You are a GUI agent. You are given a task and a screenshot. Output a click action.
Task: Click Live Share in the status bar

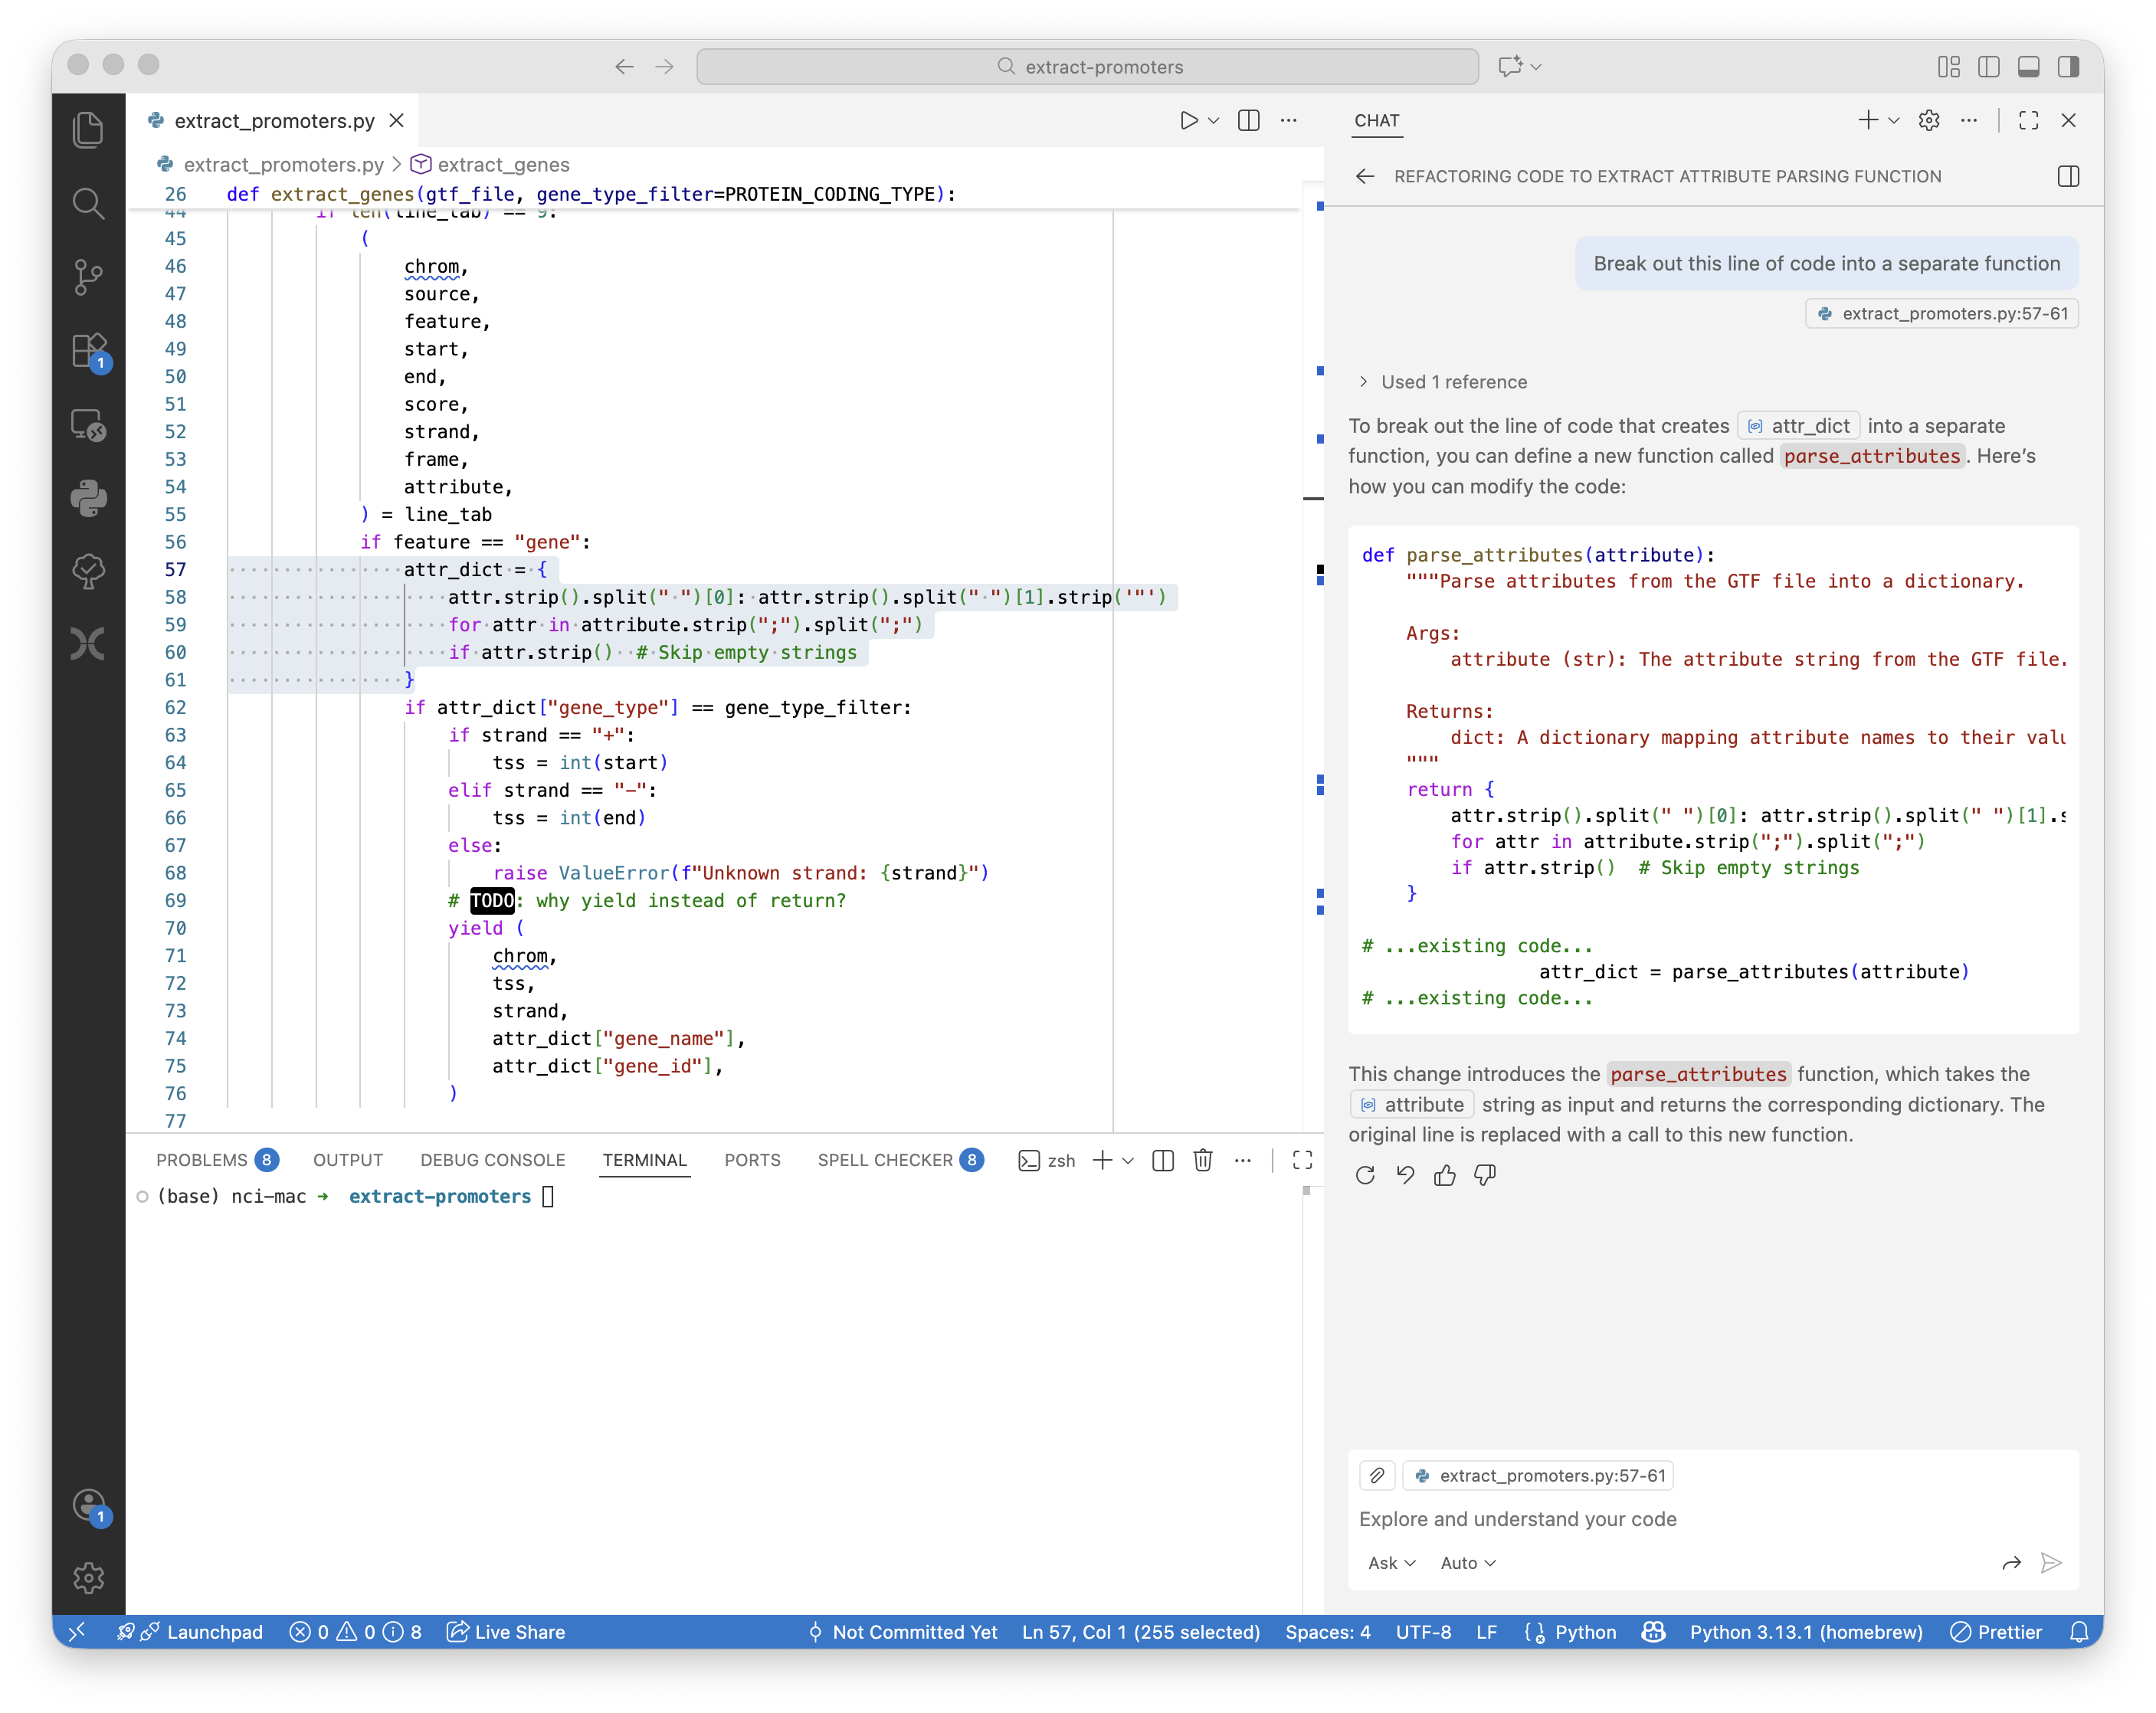[x=506, y=1632]
